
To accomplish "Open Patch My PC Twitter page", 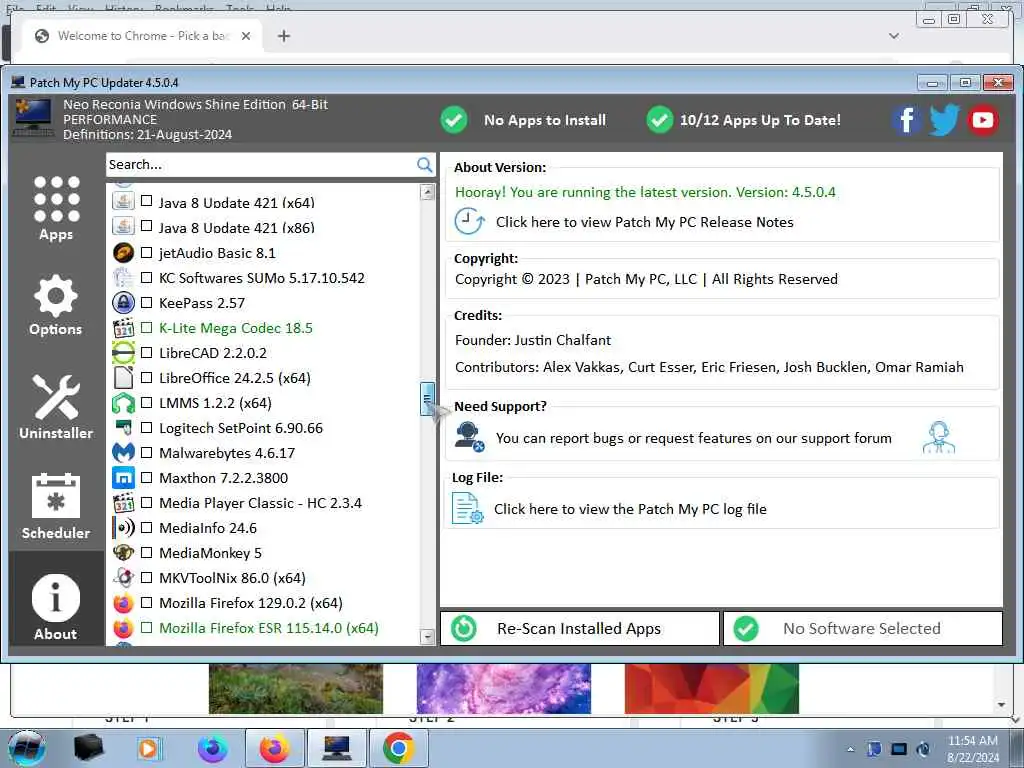I will click(x=944, y=120).
